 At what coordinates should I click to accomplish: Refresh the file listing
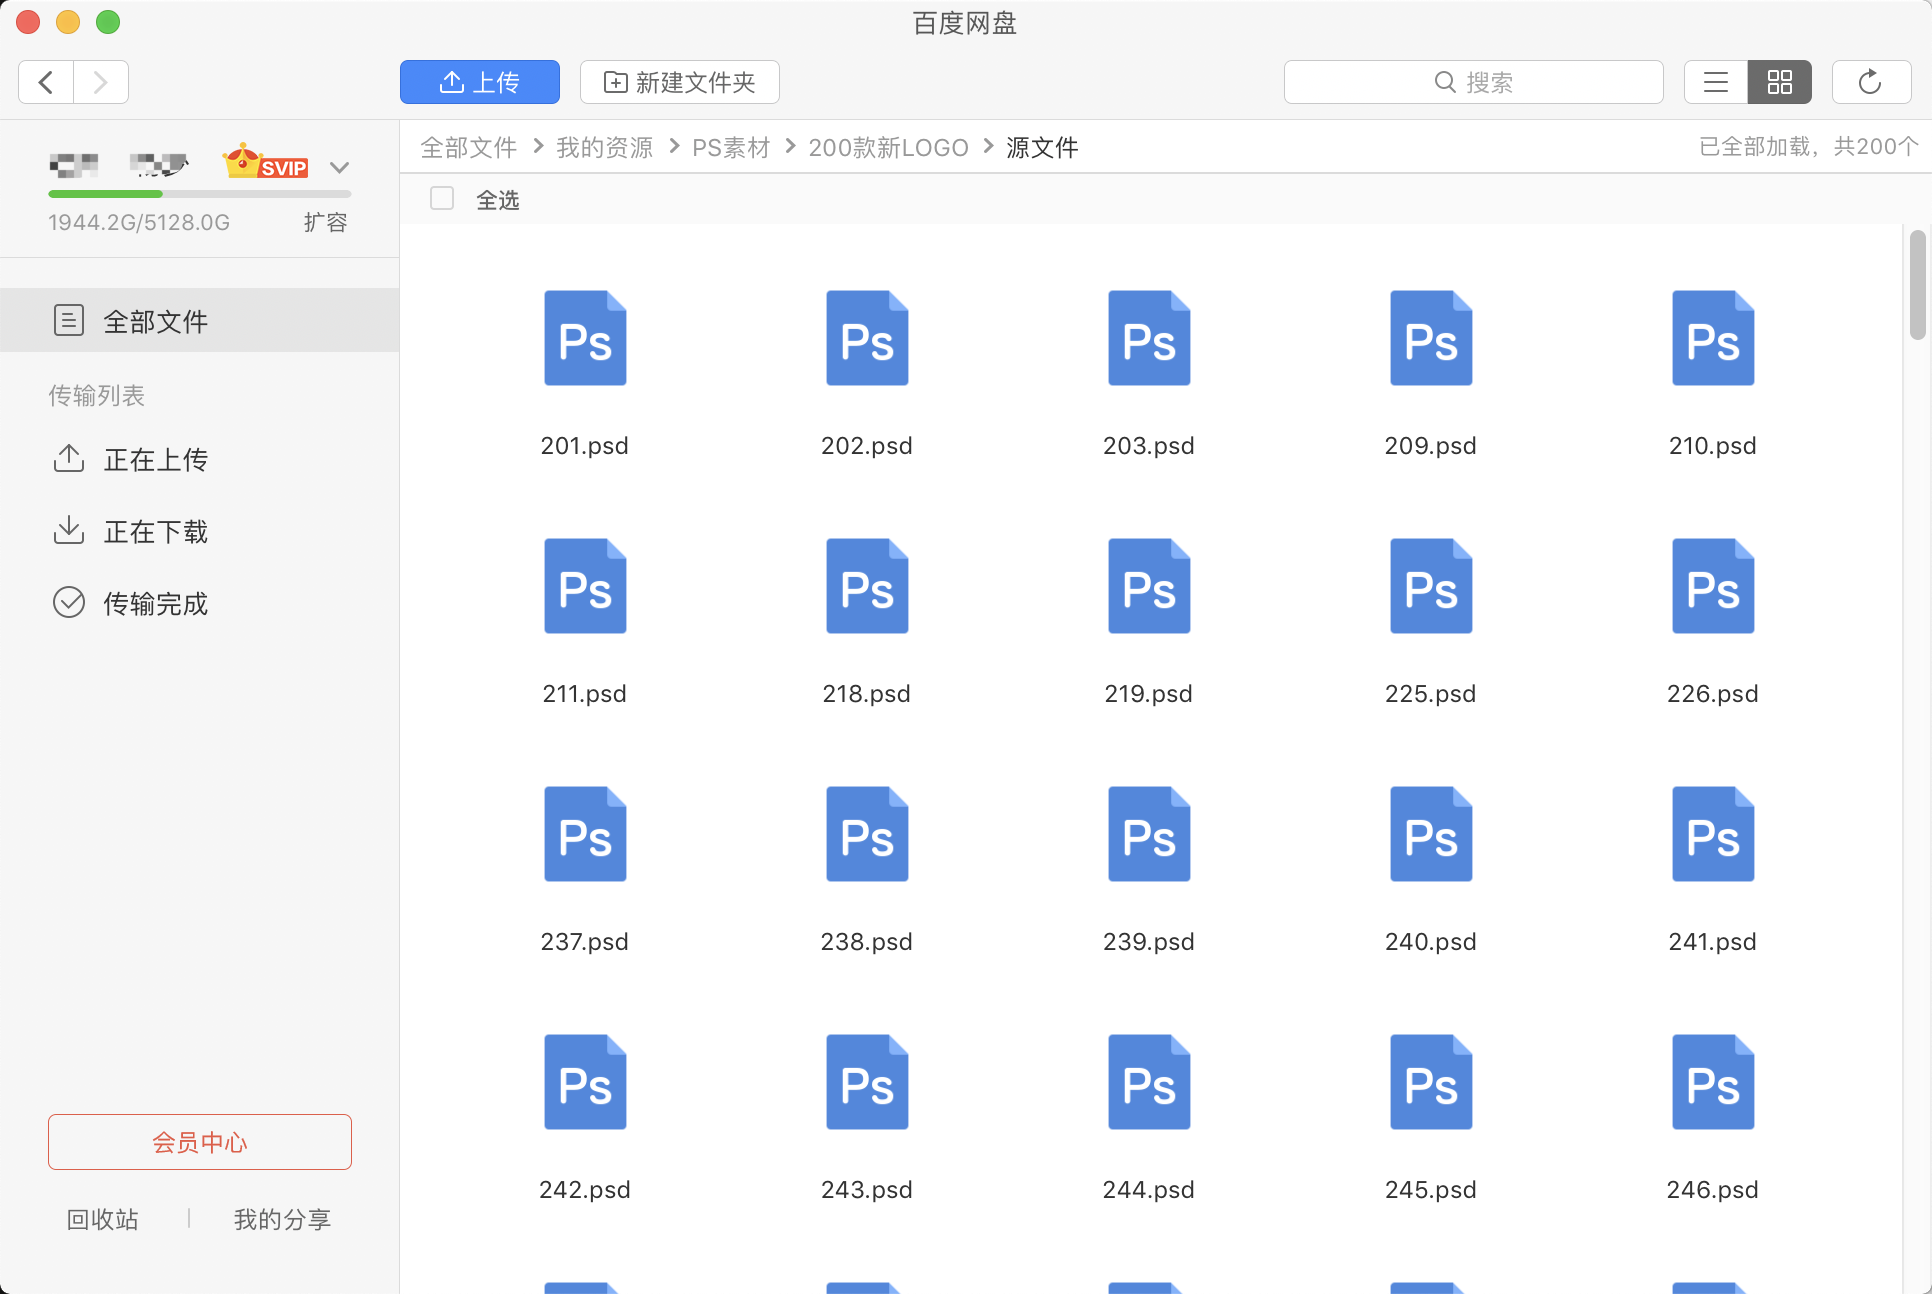click(1871, 82)
